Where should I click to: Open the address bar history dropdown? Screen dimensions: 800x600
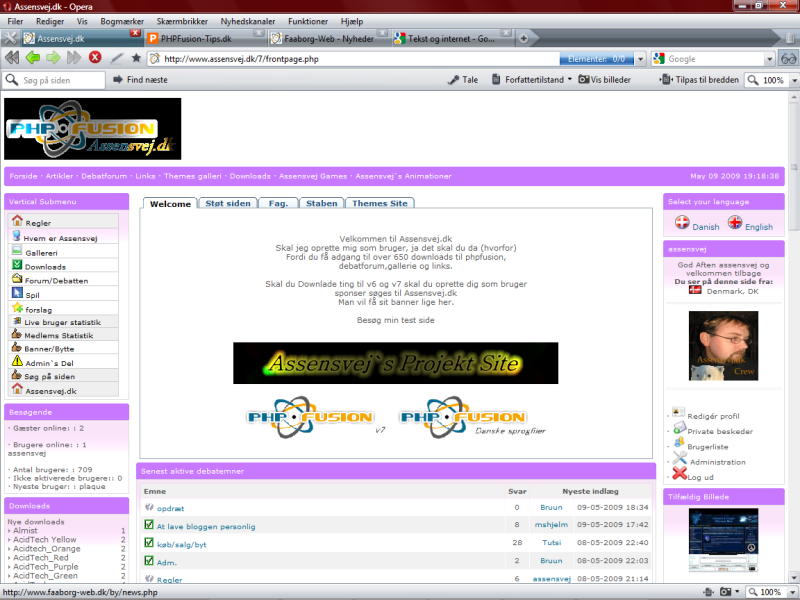[641, 59]
